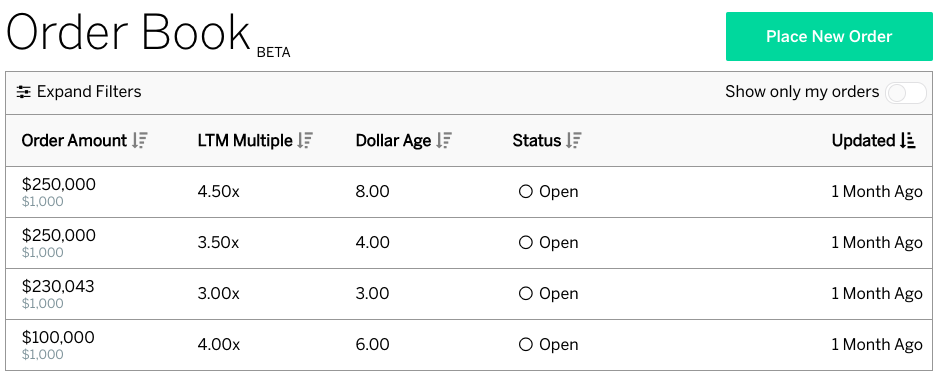Open the Updated column header
Screen dimensions: 939x377
pyautogui.click(x=863, y=141)
